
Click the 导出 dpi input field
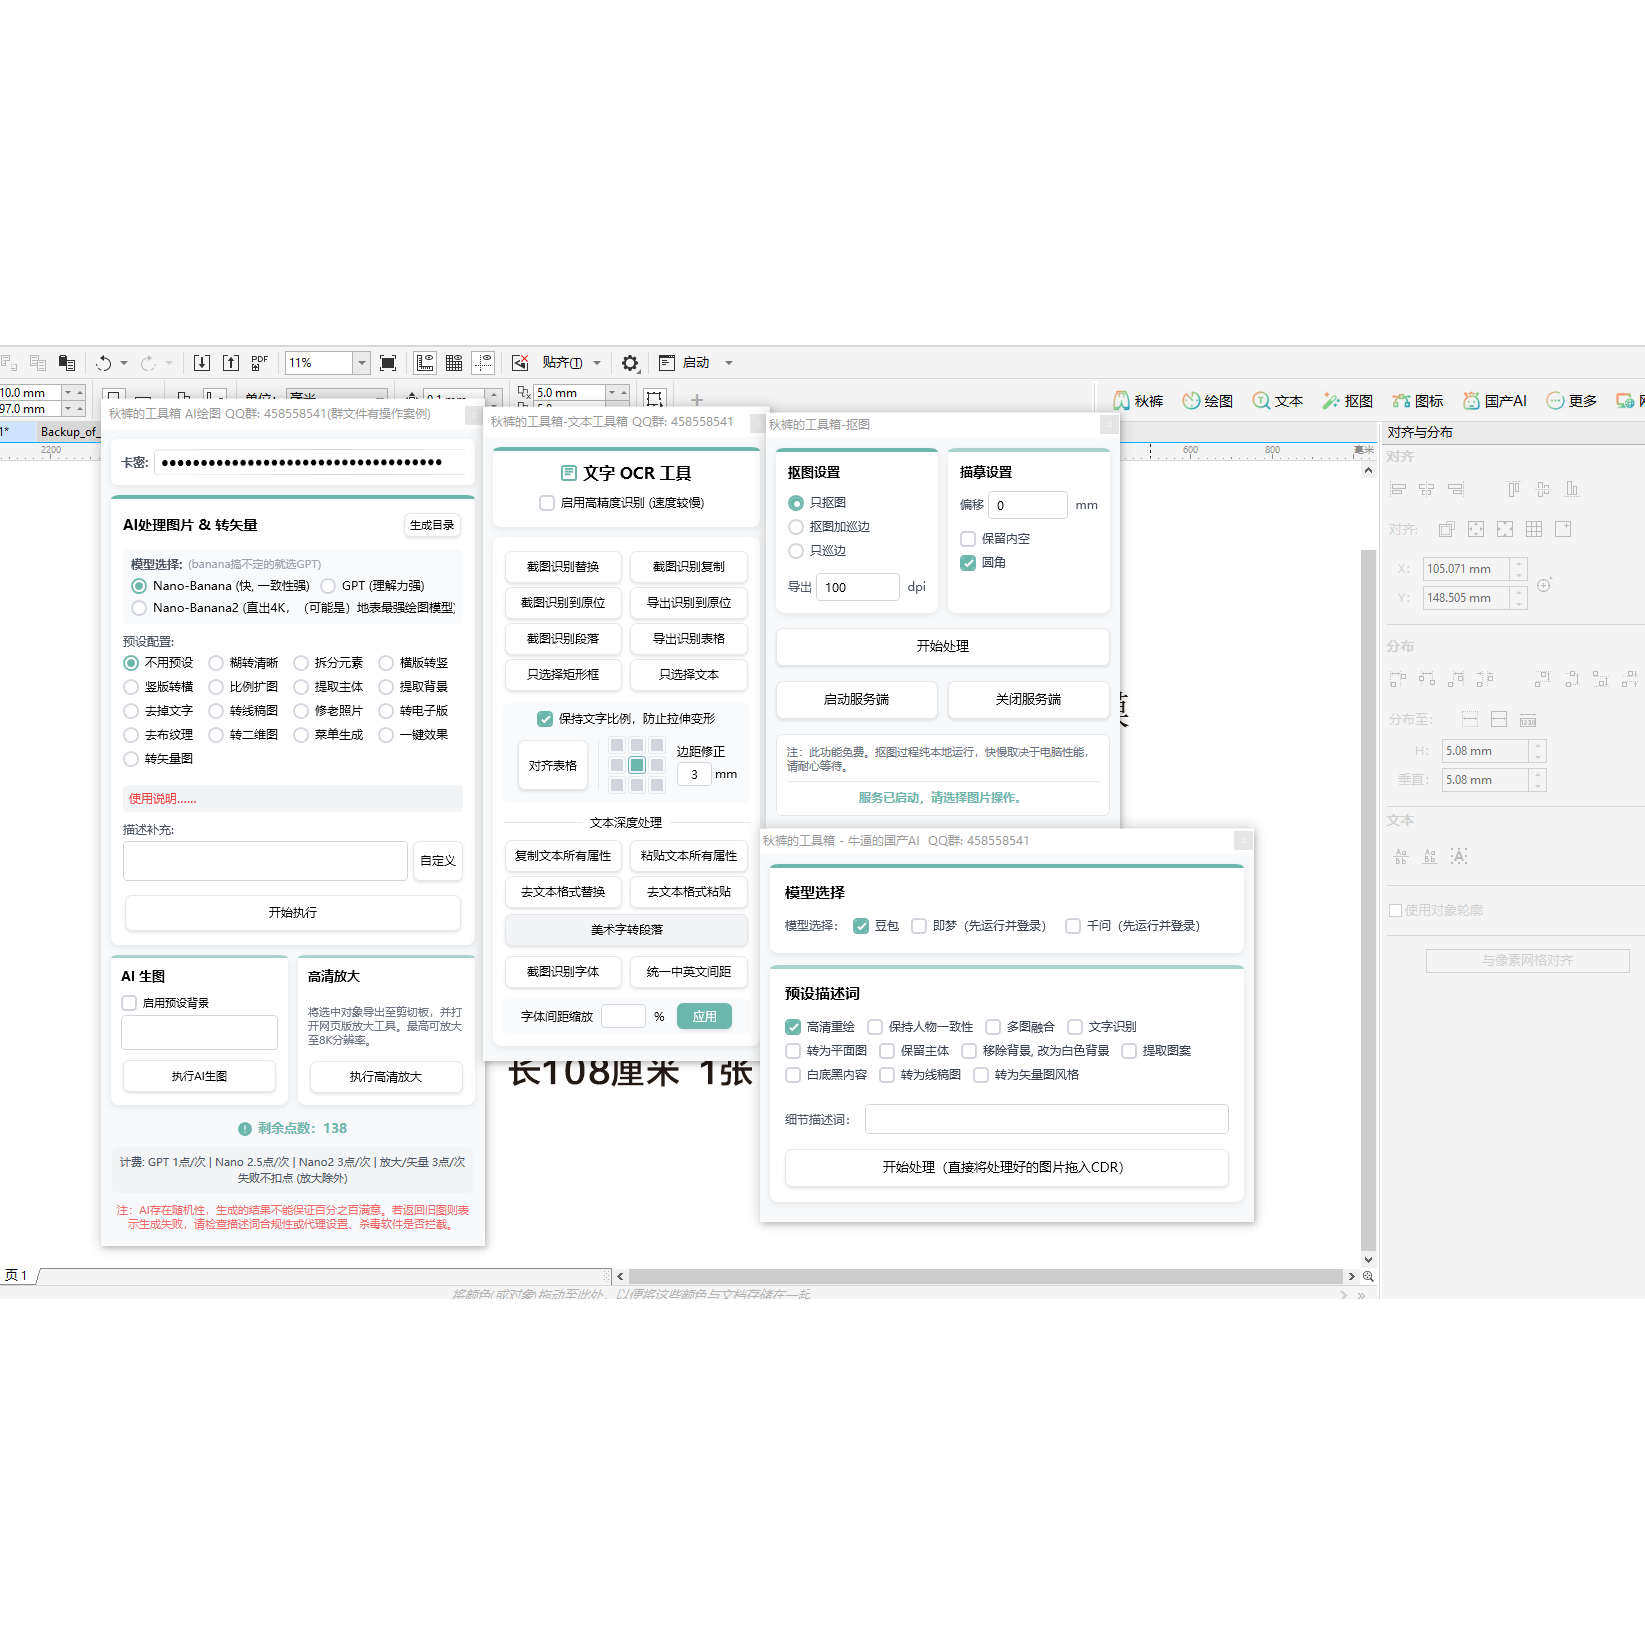(857, 588)
